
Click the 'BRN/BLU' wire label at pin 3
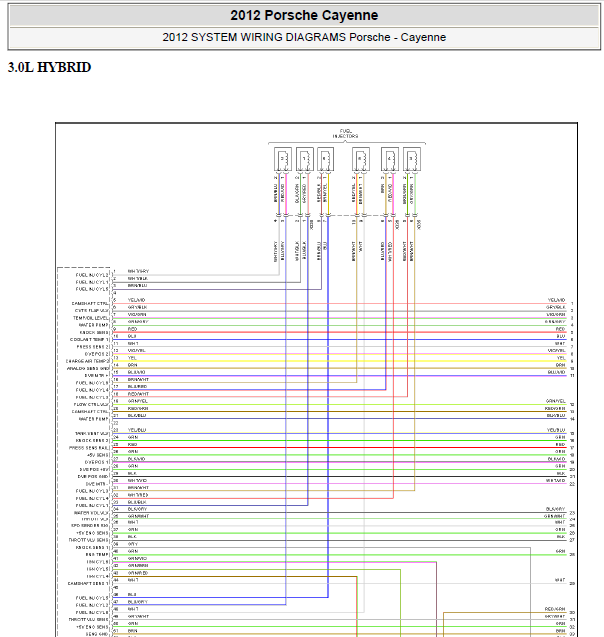coord(137,286)
